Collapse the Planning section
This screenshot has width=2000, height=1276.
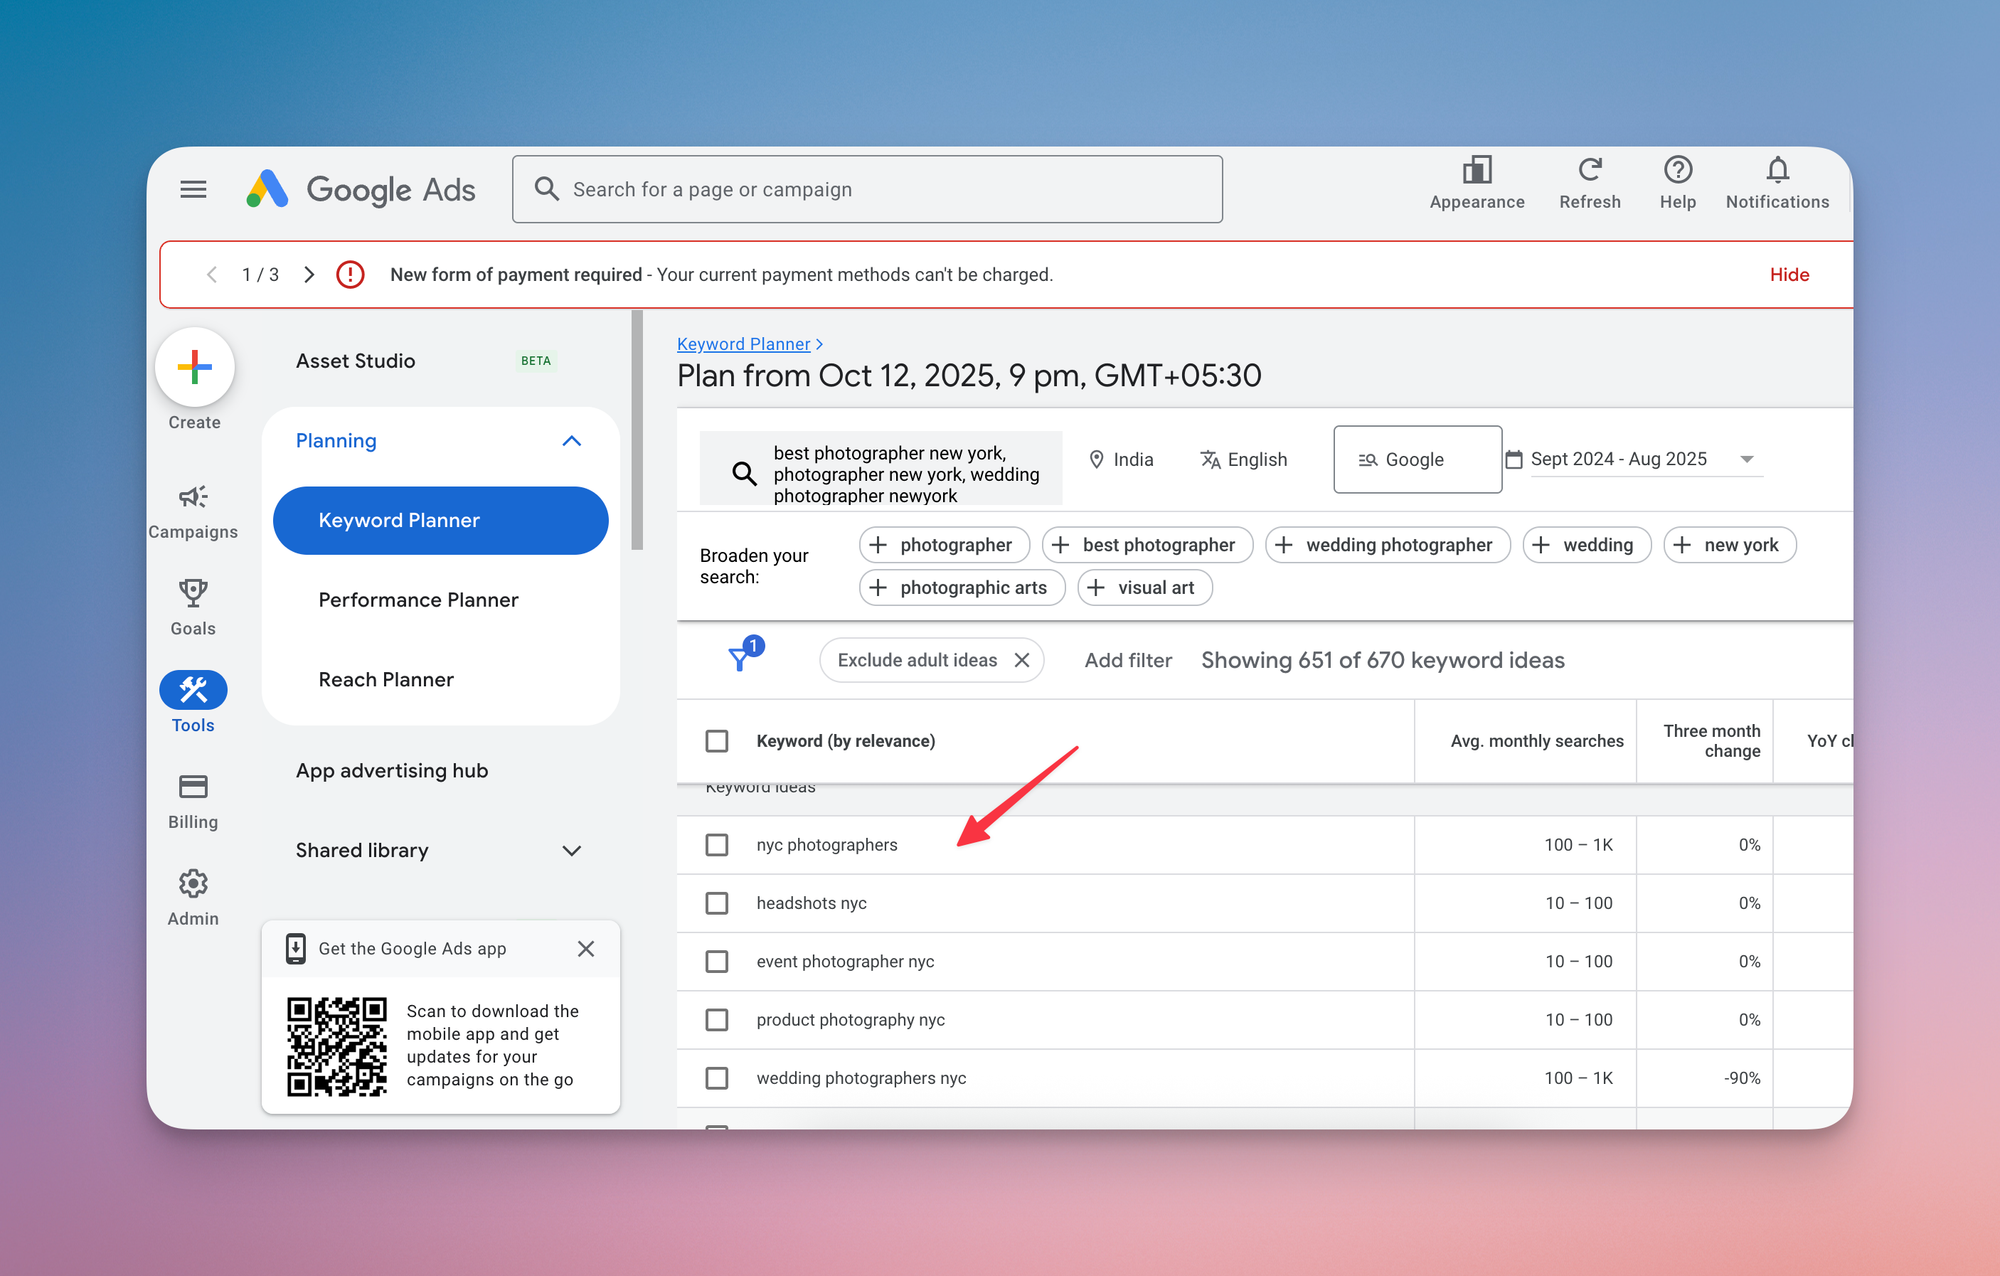(x=571, y=441)
